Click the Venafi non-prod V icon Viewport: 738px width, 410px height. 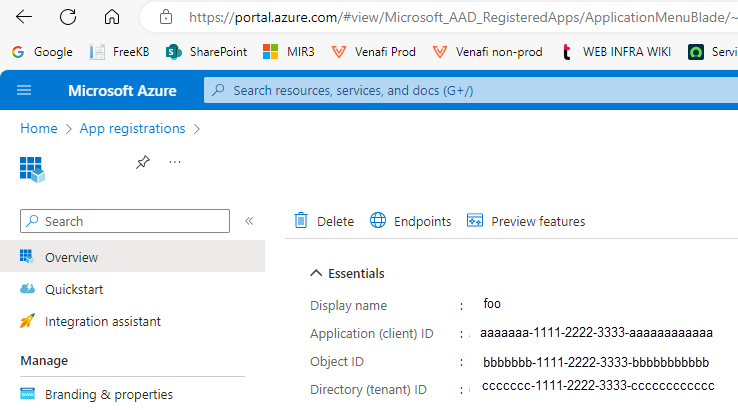[x=440, y=52]
